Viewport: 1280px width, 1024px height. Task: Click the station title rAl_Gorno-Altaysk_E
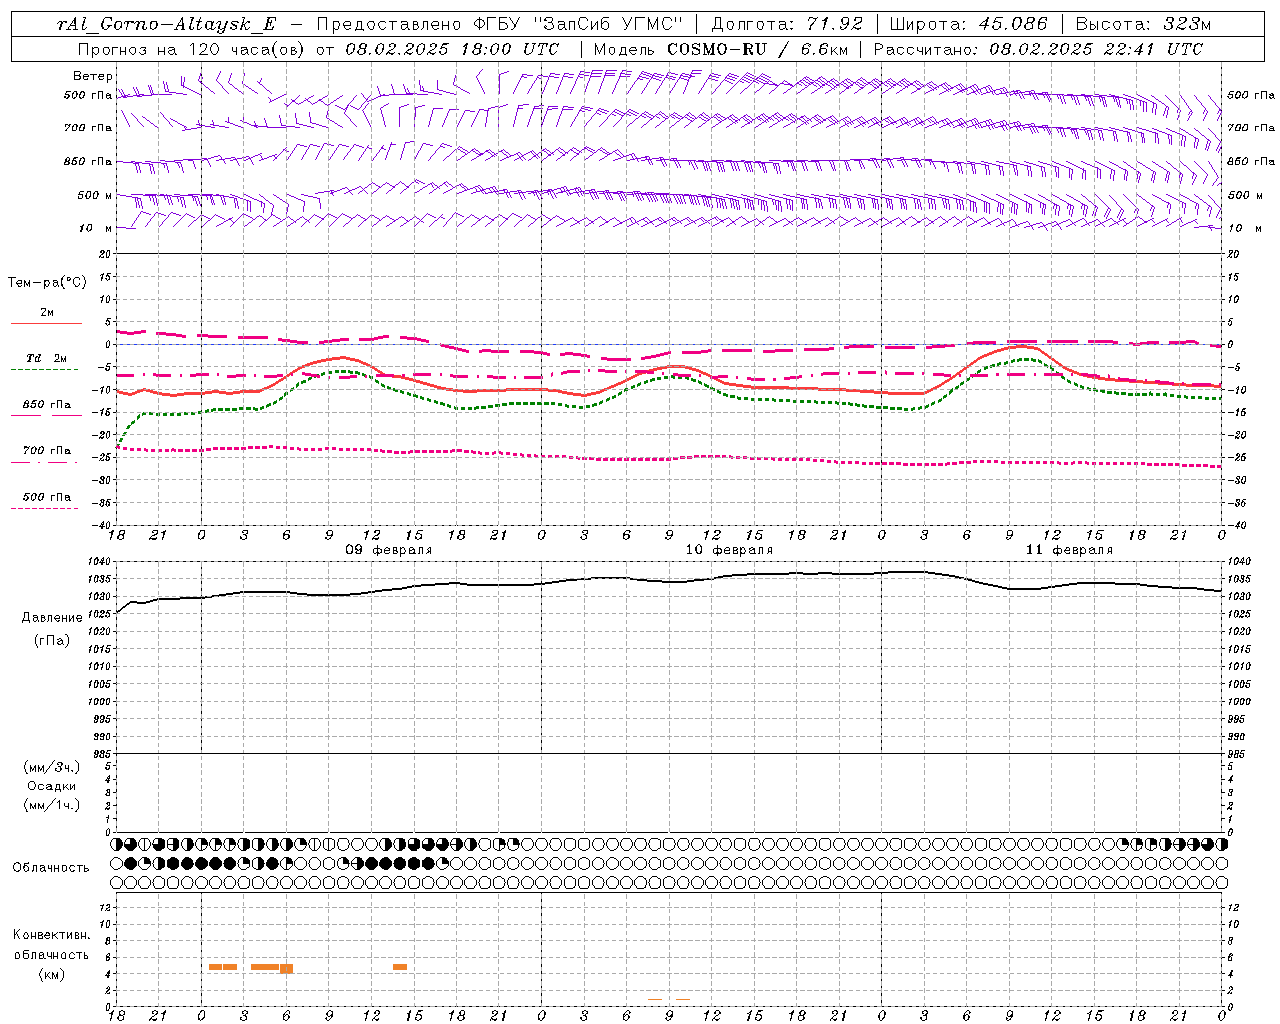tap(166, 24)
